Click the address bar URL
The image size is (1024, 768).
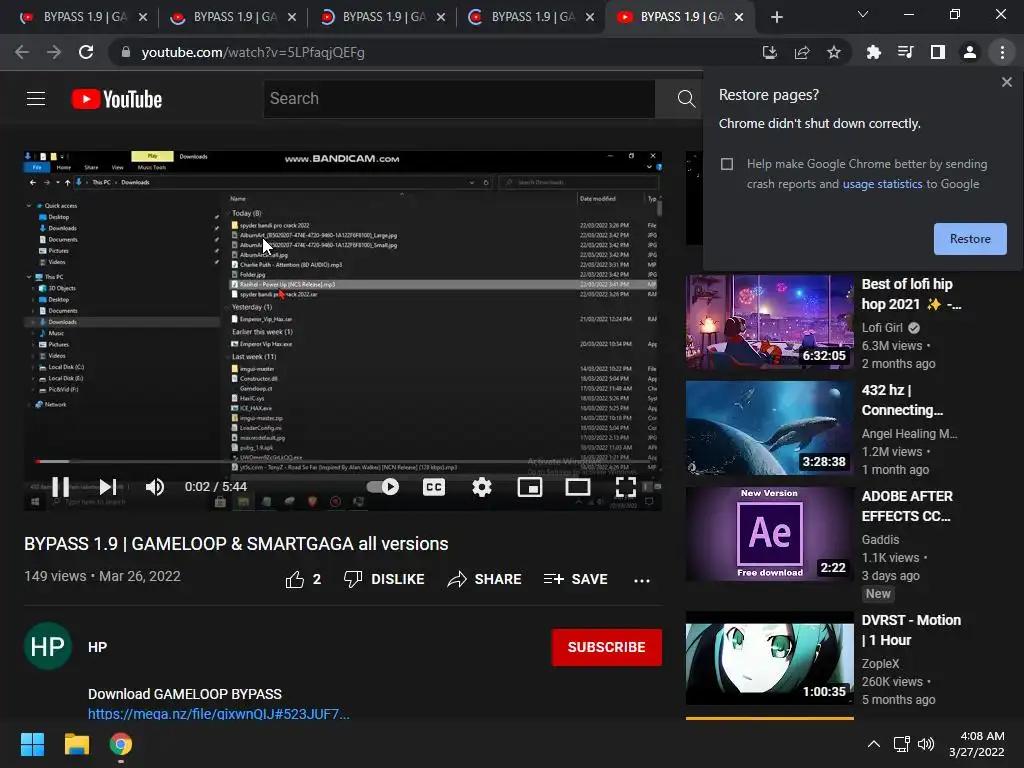pyautogui.click(x=253, y=52)
